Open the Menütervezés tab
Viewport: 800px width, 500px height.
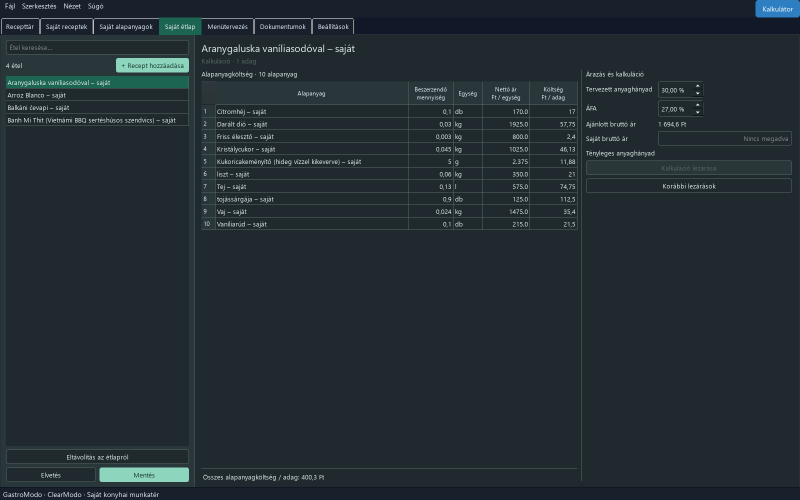228,27
